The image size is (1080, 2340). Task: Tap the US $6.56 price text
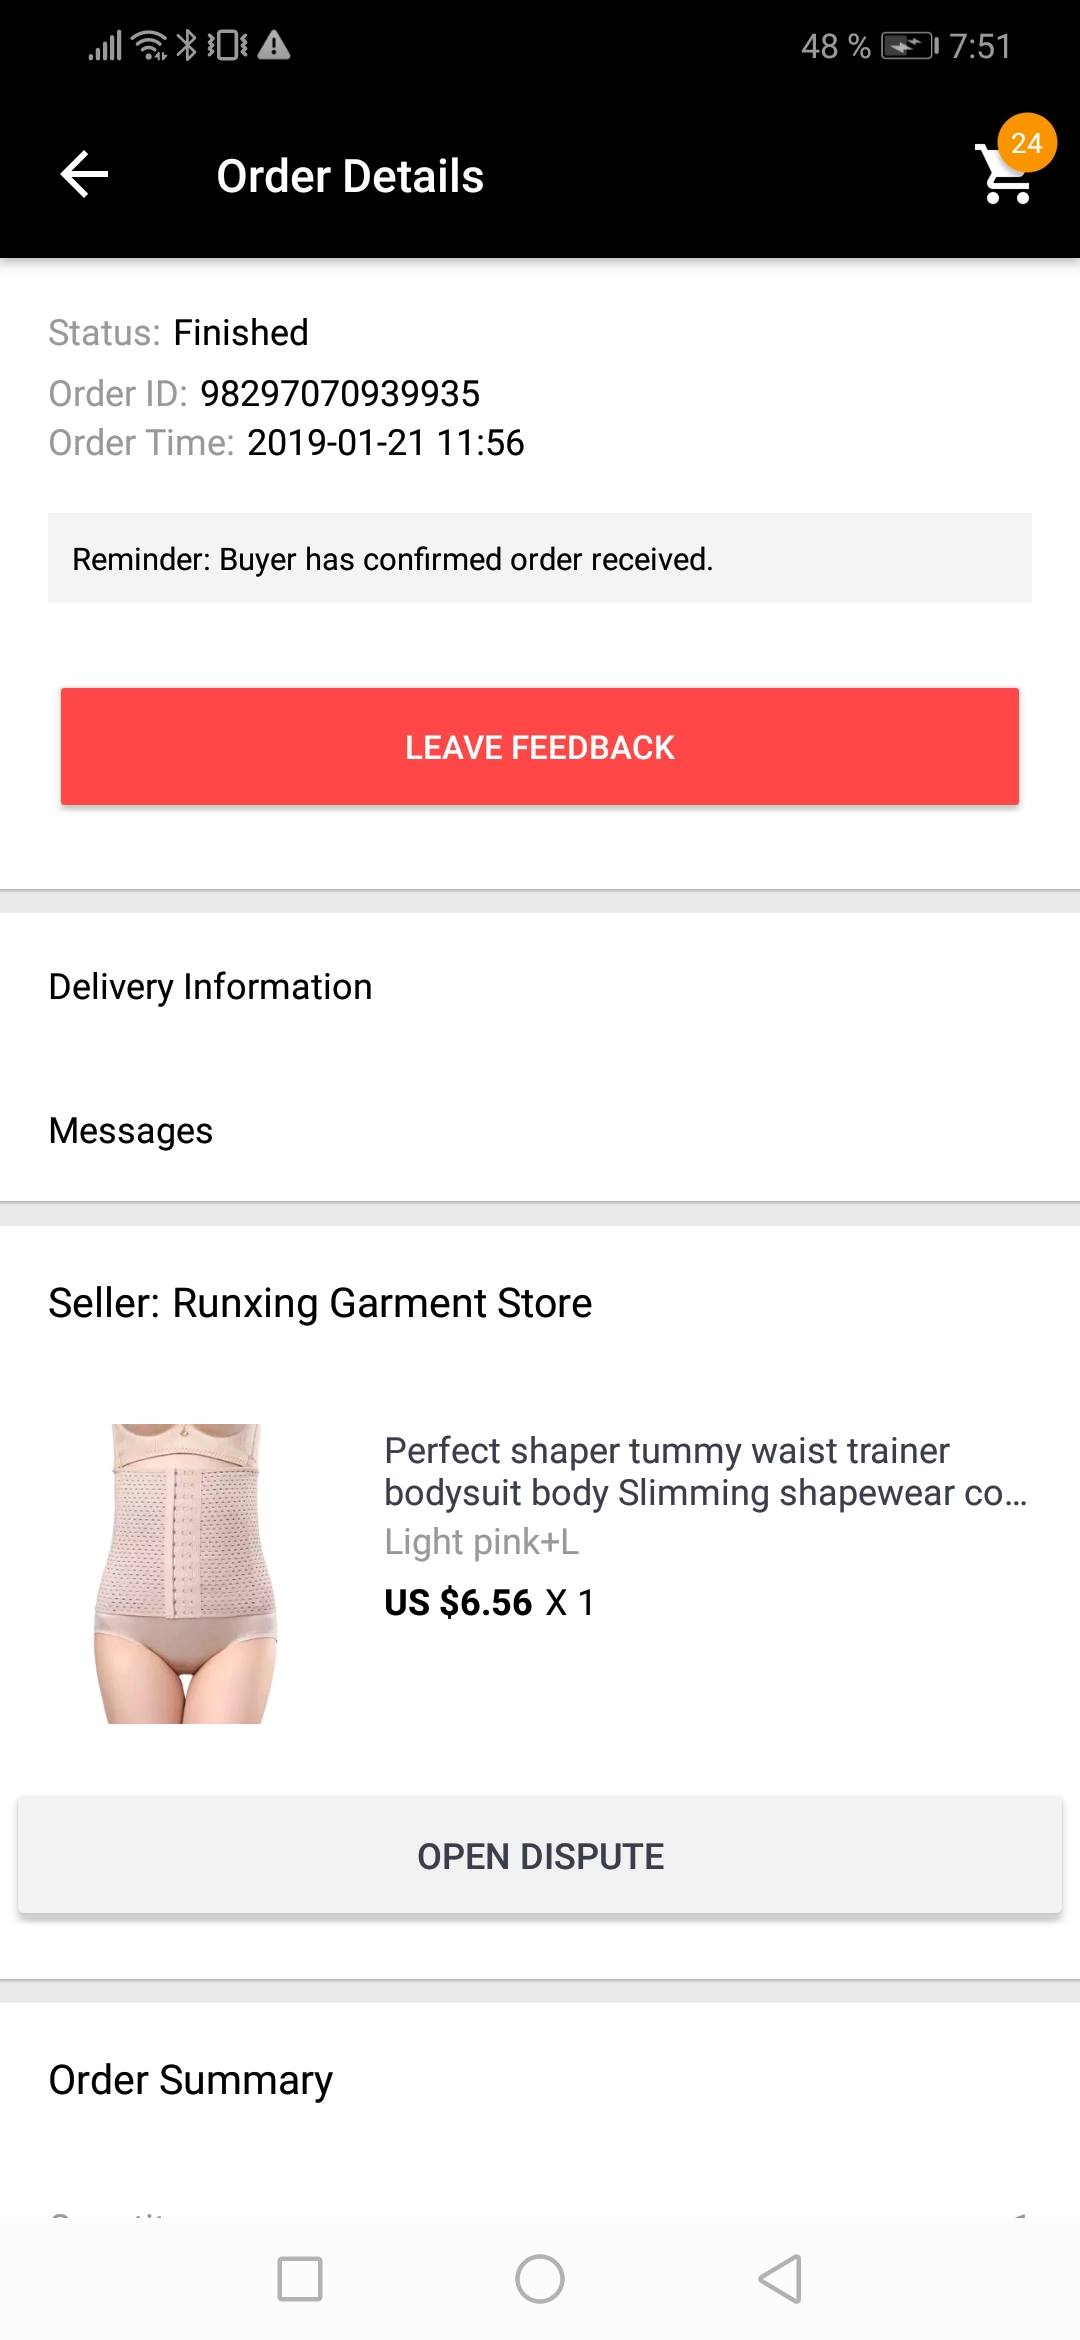pos(458,1603)
